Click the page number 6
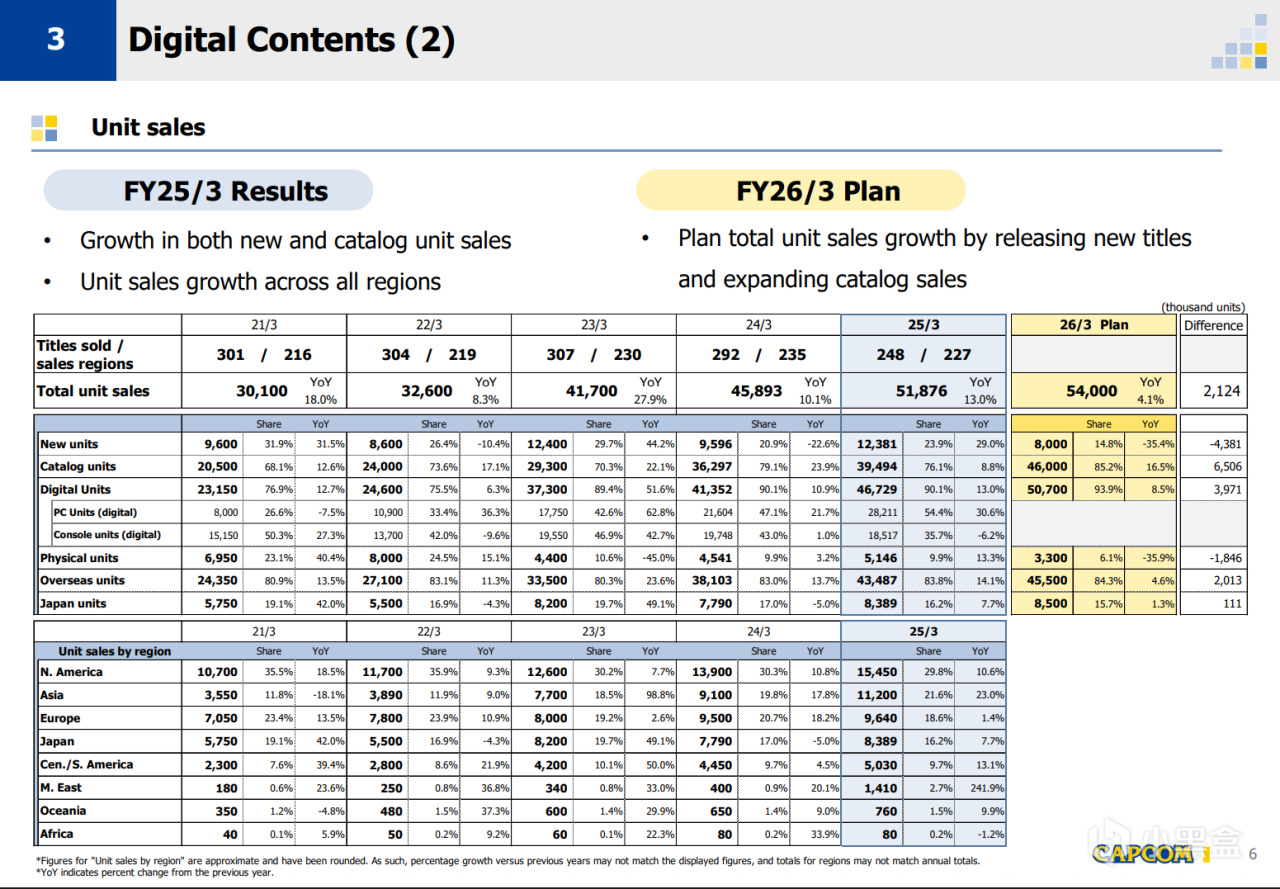This screenshot has height=889, width=1280. [1253, 853]
